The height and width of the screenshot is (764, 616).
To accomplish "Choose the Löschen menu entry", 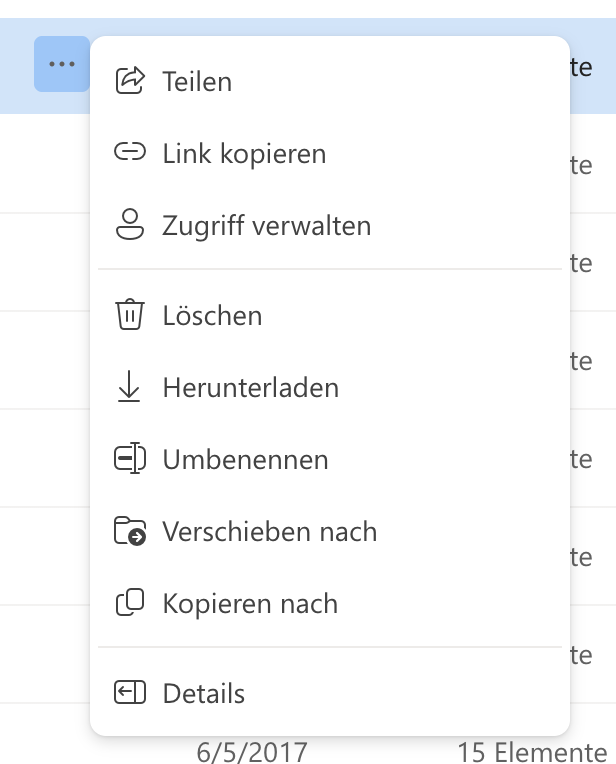I will (x=212, y=316).
